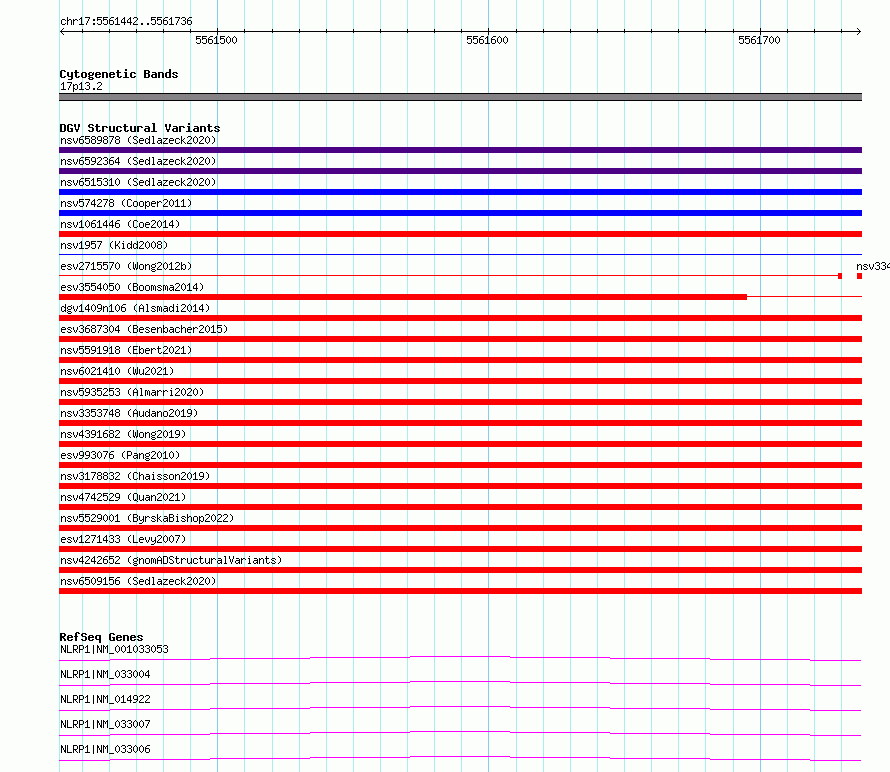Click nsv4242652 (gnomADStructuralVariants) label

click(171, 560)
